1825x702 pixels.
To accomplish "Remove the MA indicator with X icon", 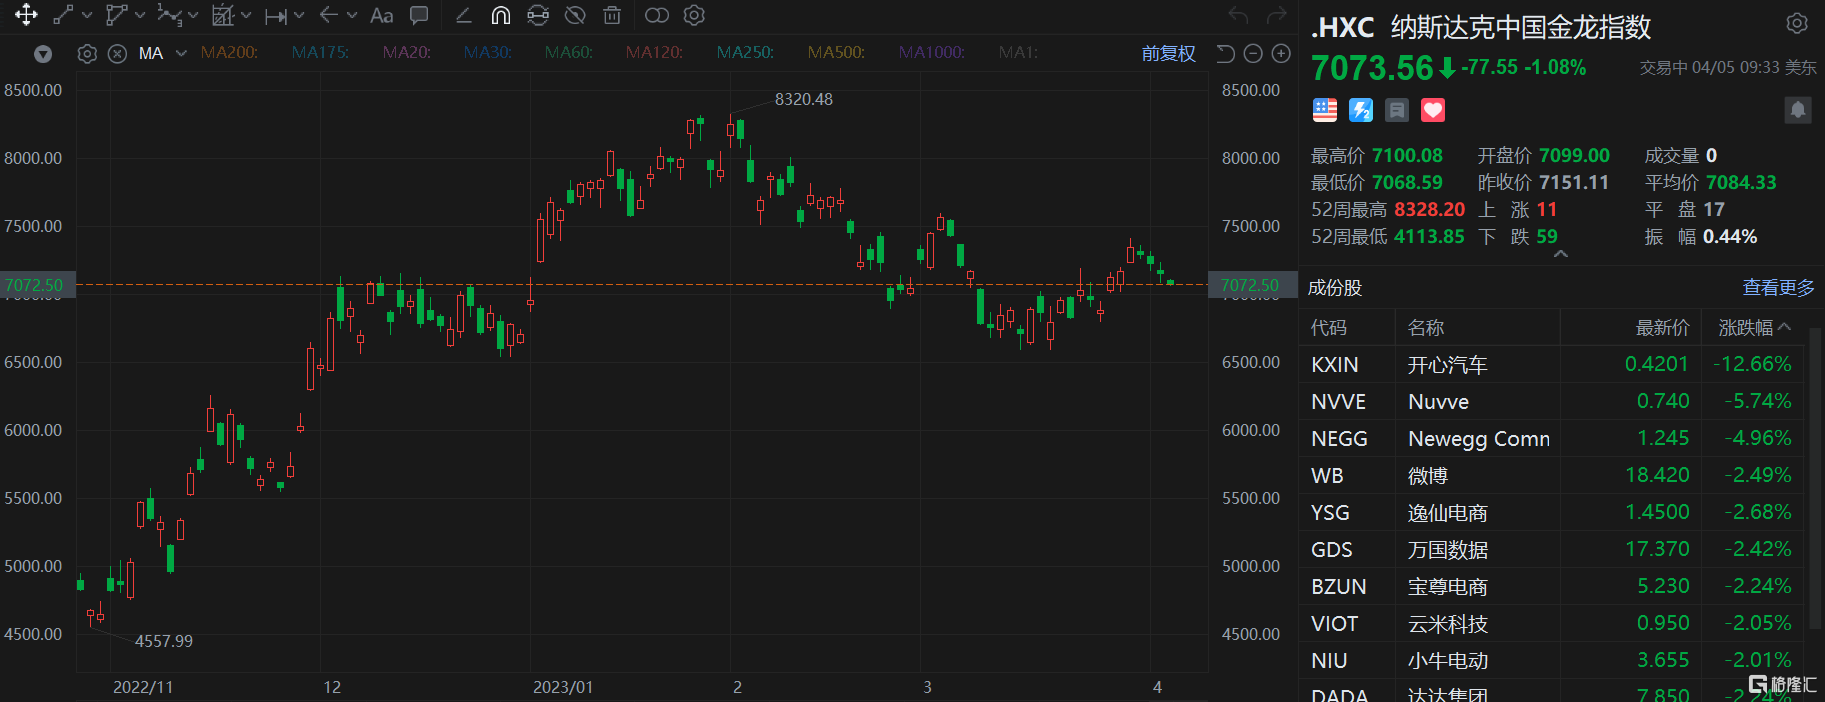I will click(x=117, y=53).
